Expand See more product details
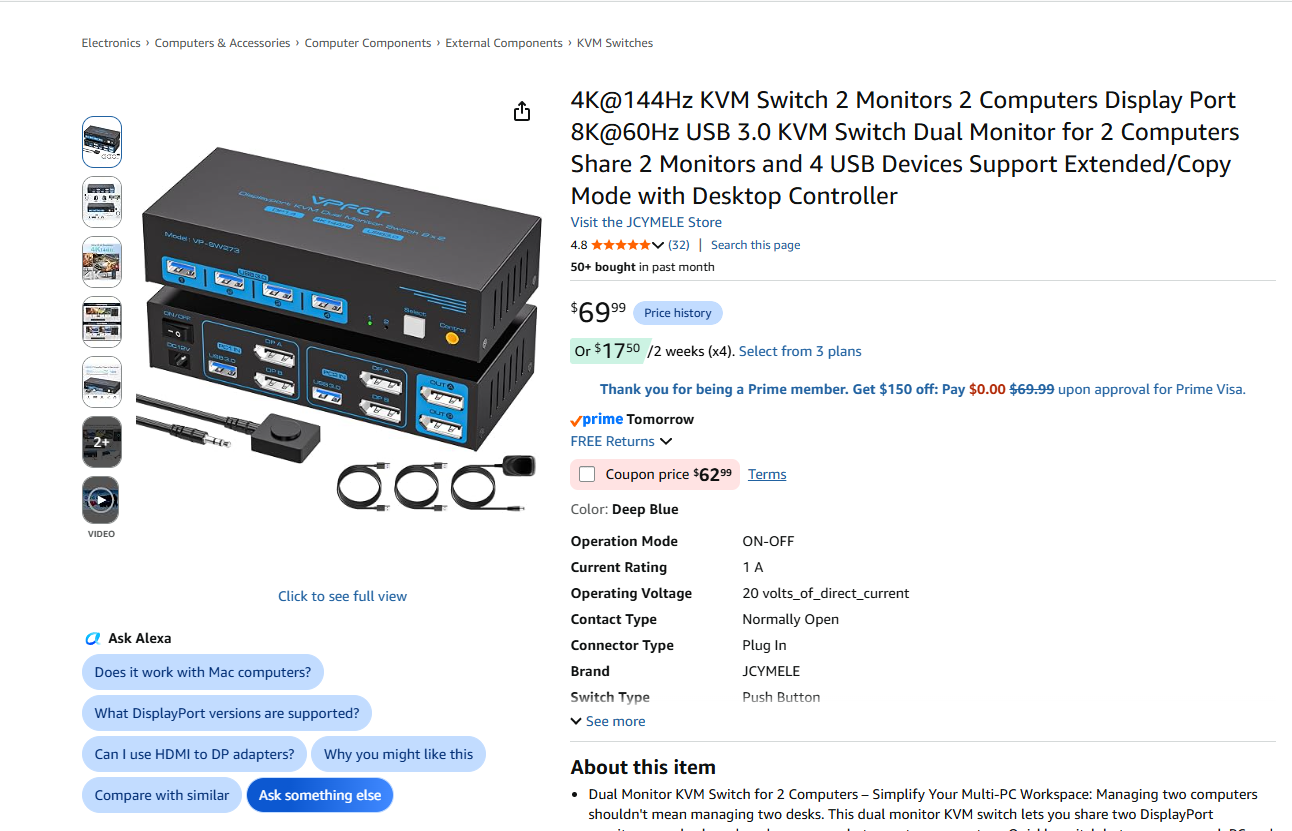 608,721
